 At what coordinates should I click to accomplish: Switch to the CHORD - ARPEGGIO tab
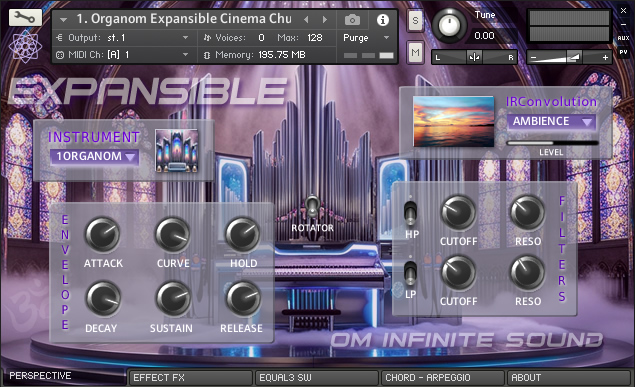click(443, 378)
